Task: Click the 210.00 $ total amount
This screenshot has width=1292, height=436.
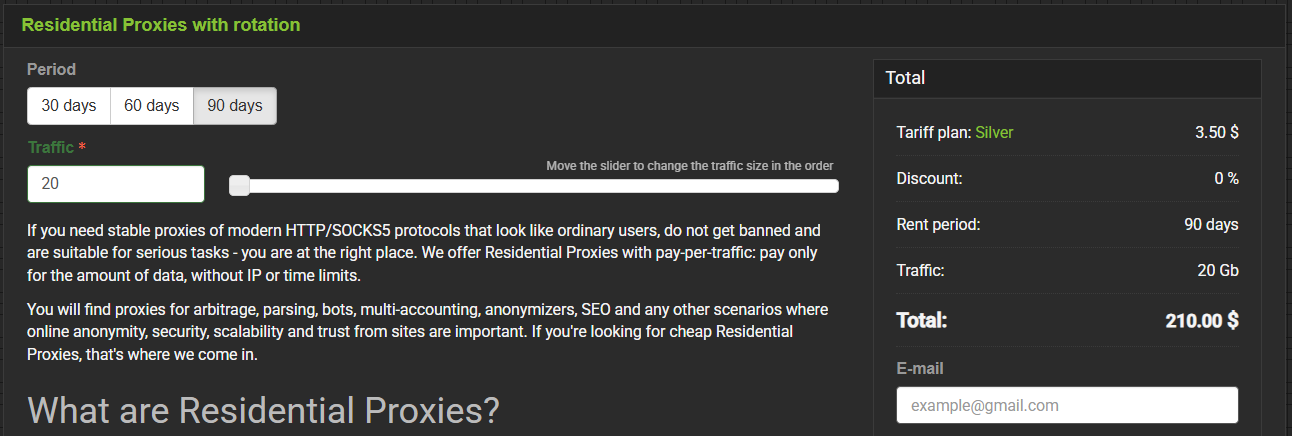Action: [x=1202, y=321]
